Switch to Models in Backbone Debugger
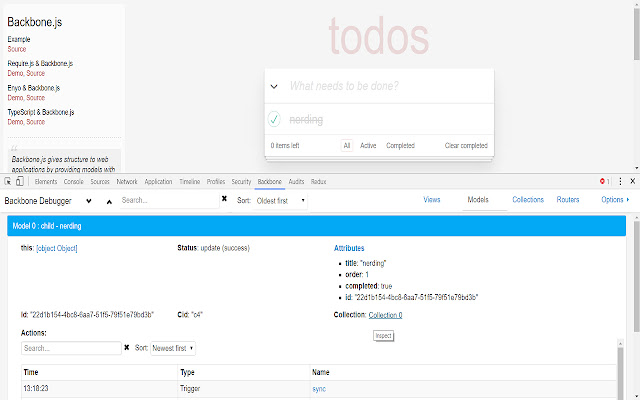Image resolution: width=640 pixels, height=400 pixels. [x=478, y=200]
